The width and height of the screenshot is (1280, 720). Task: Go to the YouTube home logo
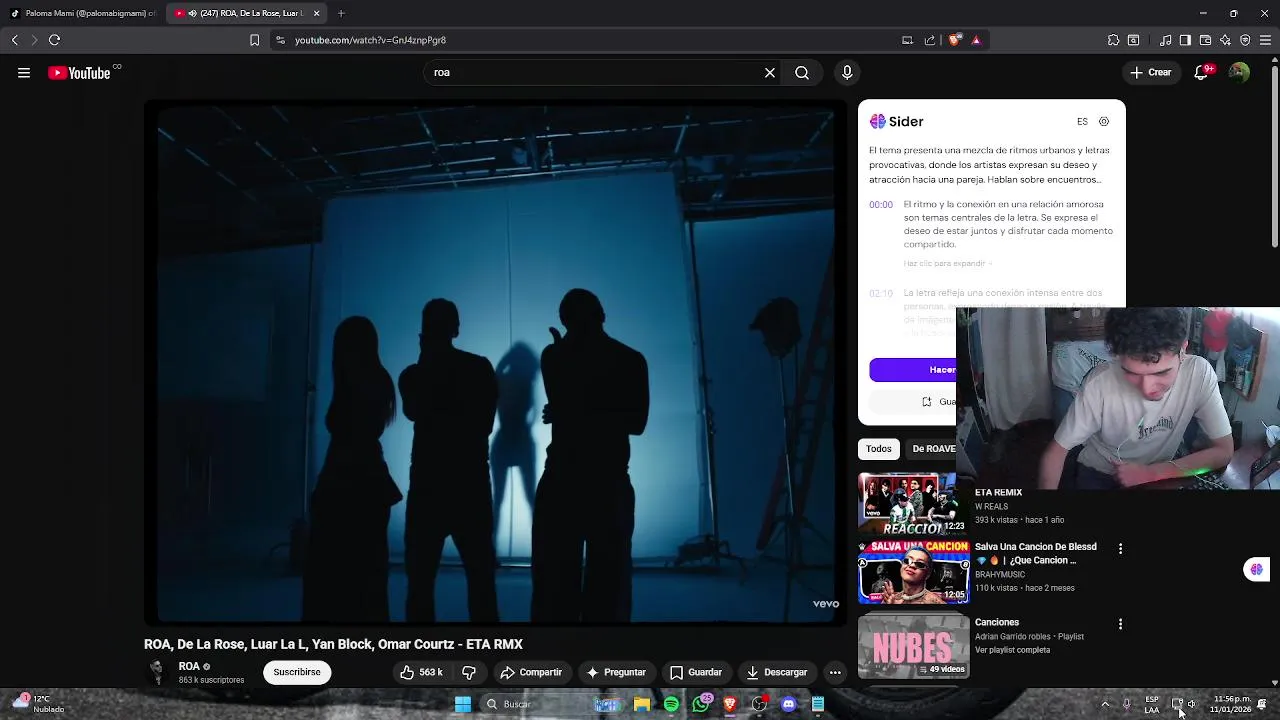(x=79, y=73)
